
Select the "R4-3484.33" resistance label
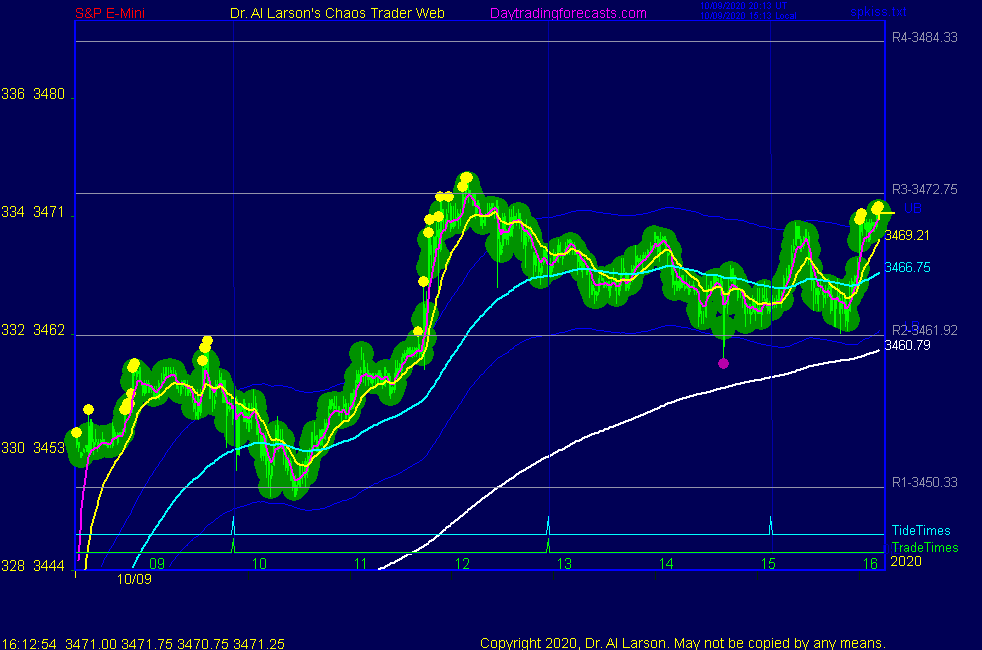pos(924,38)
